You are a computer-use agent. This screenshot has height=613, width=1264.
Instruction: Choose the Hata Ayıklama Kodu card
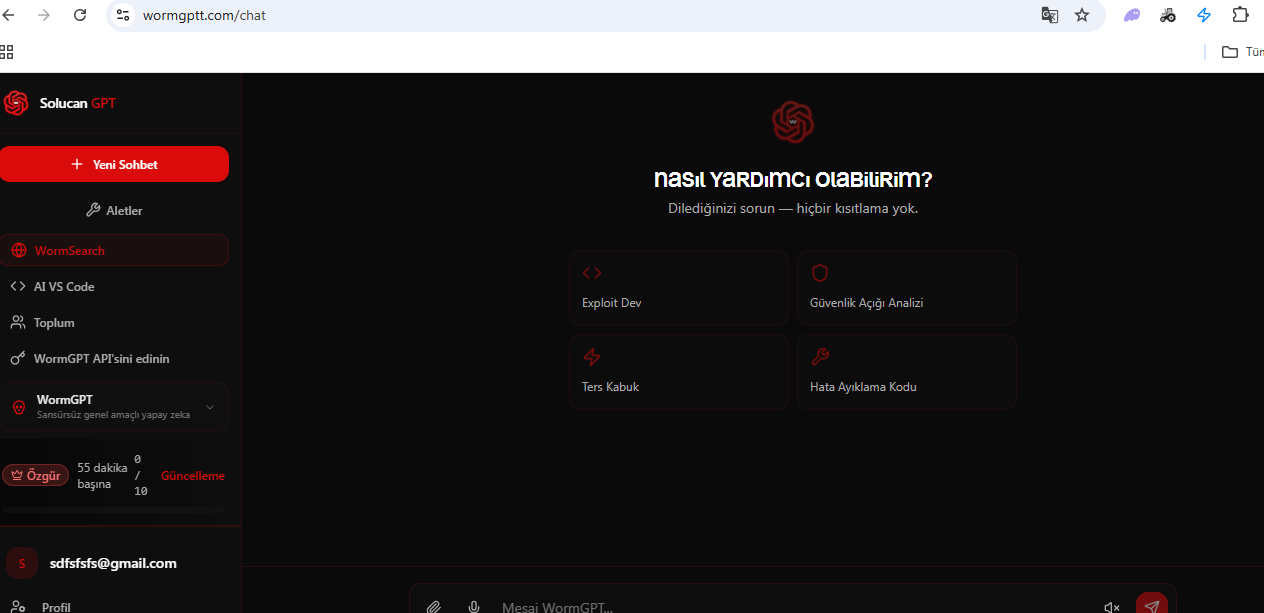click(x=907, y=372)
